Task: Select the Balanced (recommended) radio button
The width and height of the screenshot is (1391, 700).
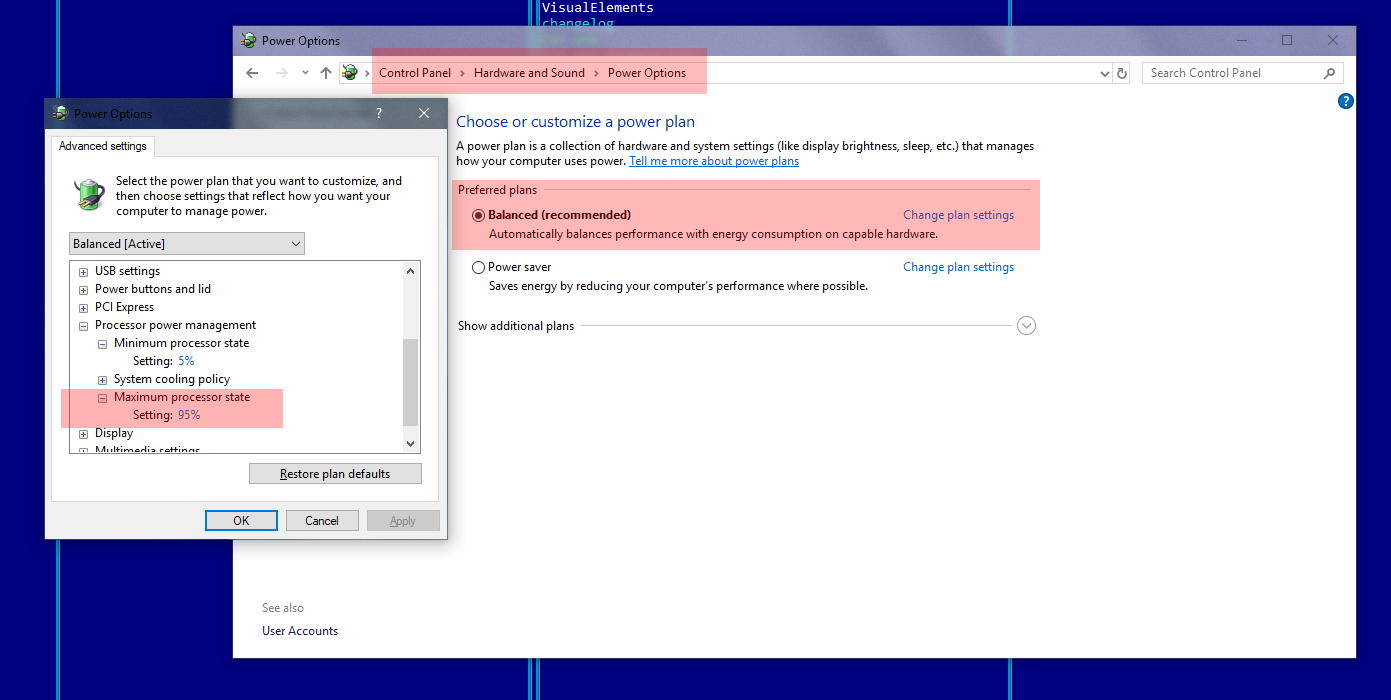Action: pyautogui.click(x=478, y=215)
